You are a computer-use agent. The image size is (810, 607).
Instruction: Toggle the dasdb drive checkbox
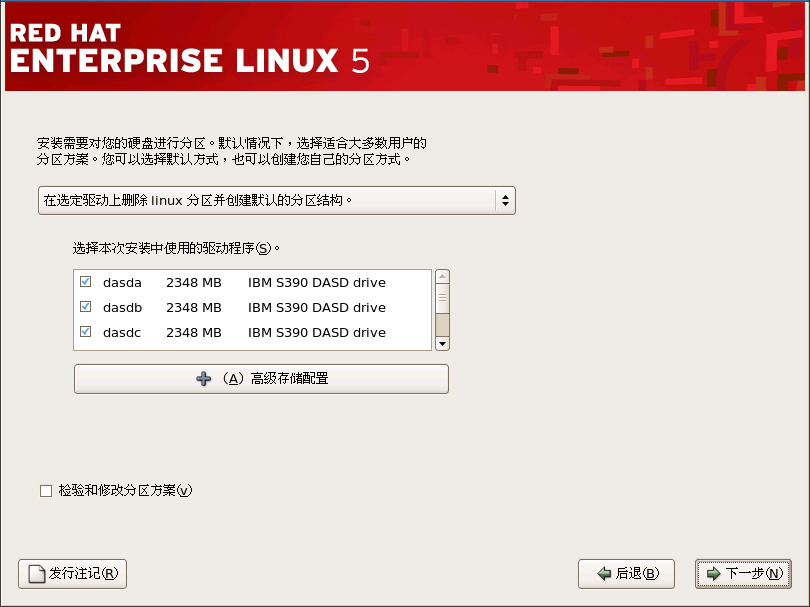85,307
